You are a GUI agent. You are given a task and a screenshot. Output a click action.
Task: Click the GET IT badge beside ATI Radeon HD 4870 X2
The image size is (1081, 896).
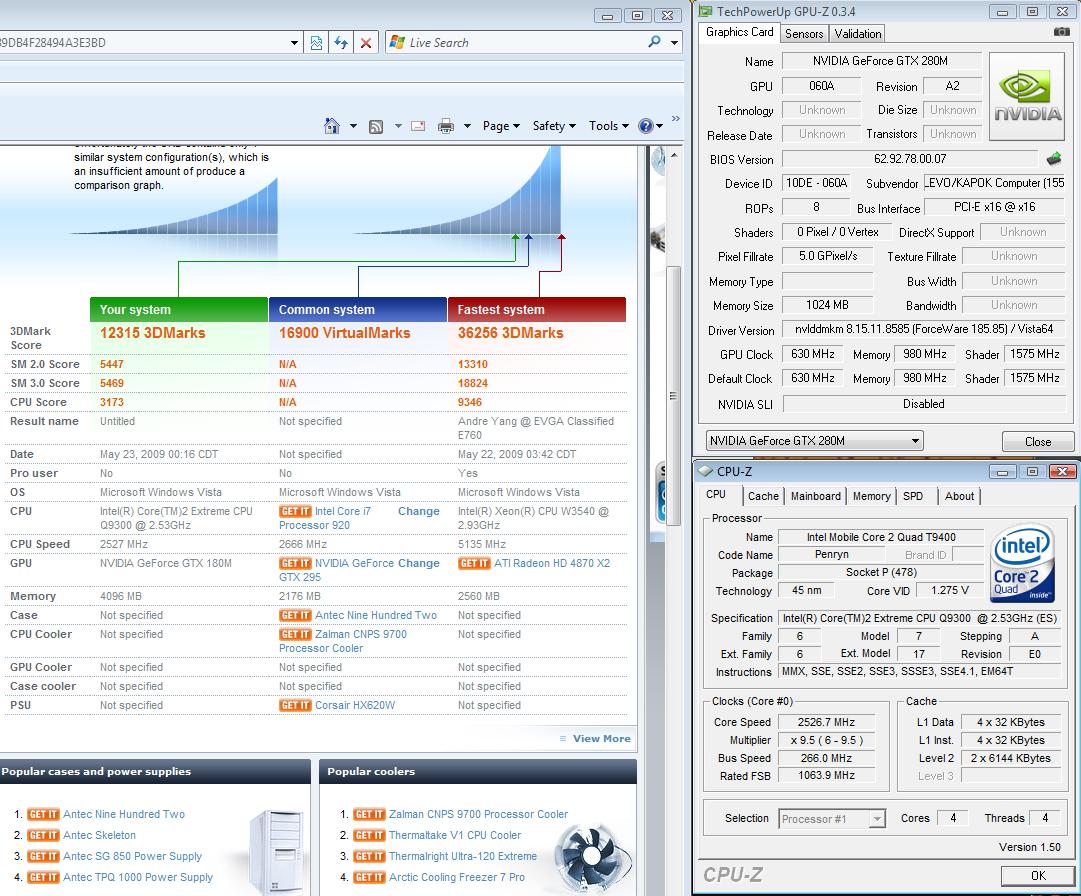474,563
